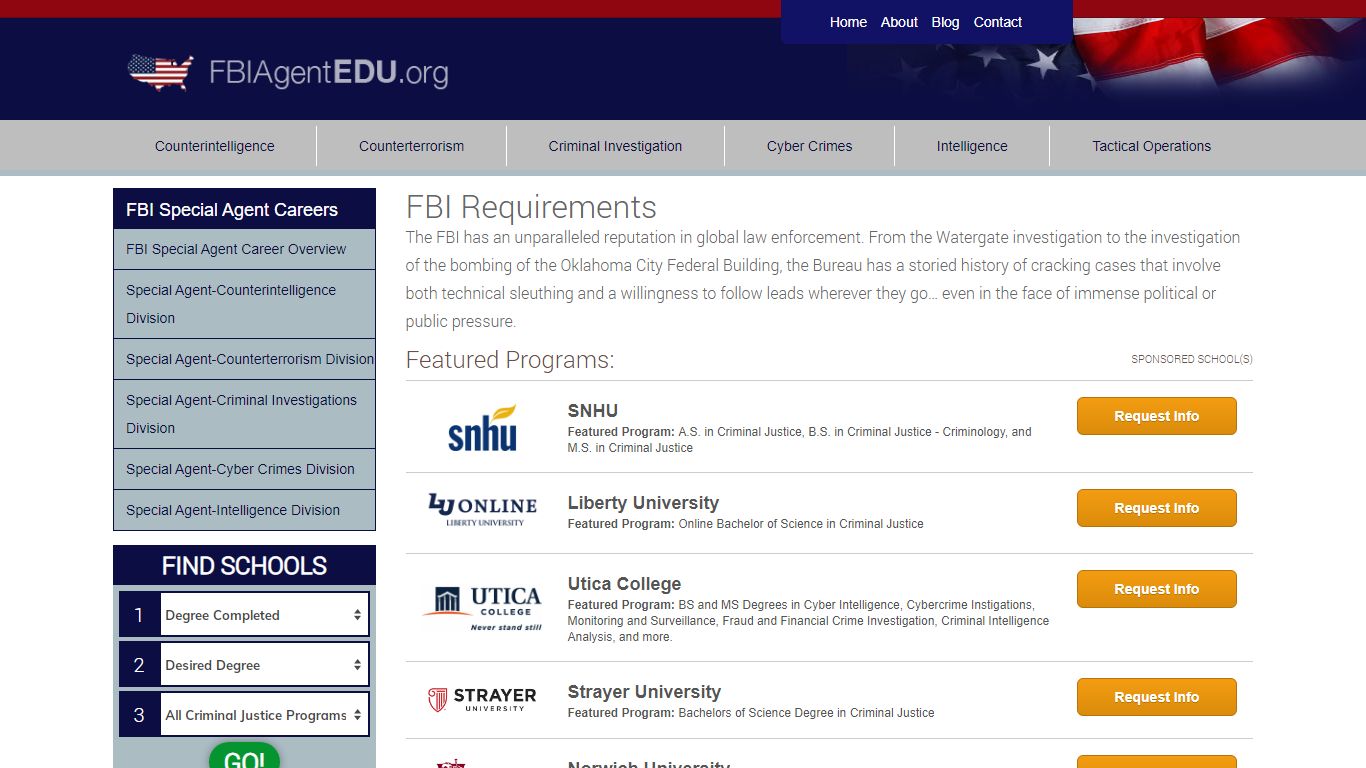
Task: Open the Contact page
Action: coord(998,22)
